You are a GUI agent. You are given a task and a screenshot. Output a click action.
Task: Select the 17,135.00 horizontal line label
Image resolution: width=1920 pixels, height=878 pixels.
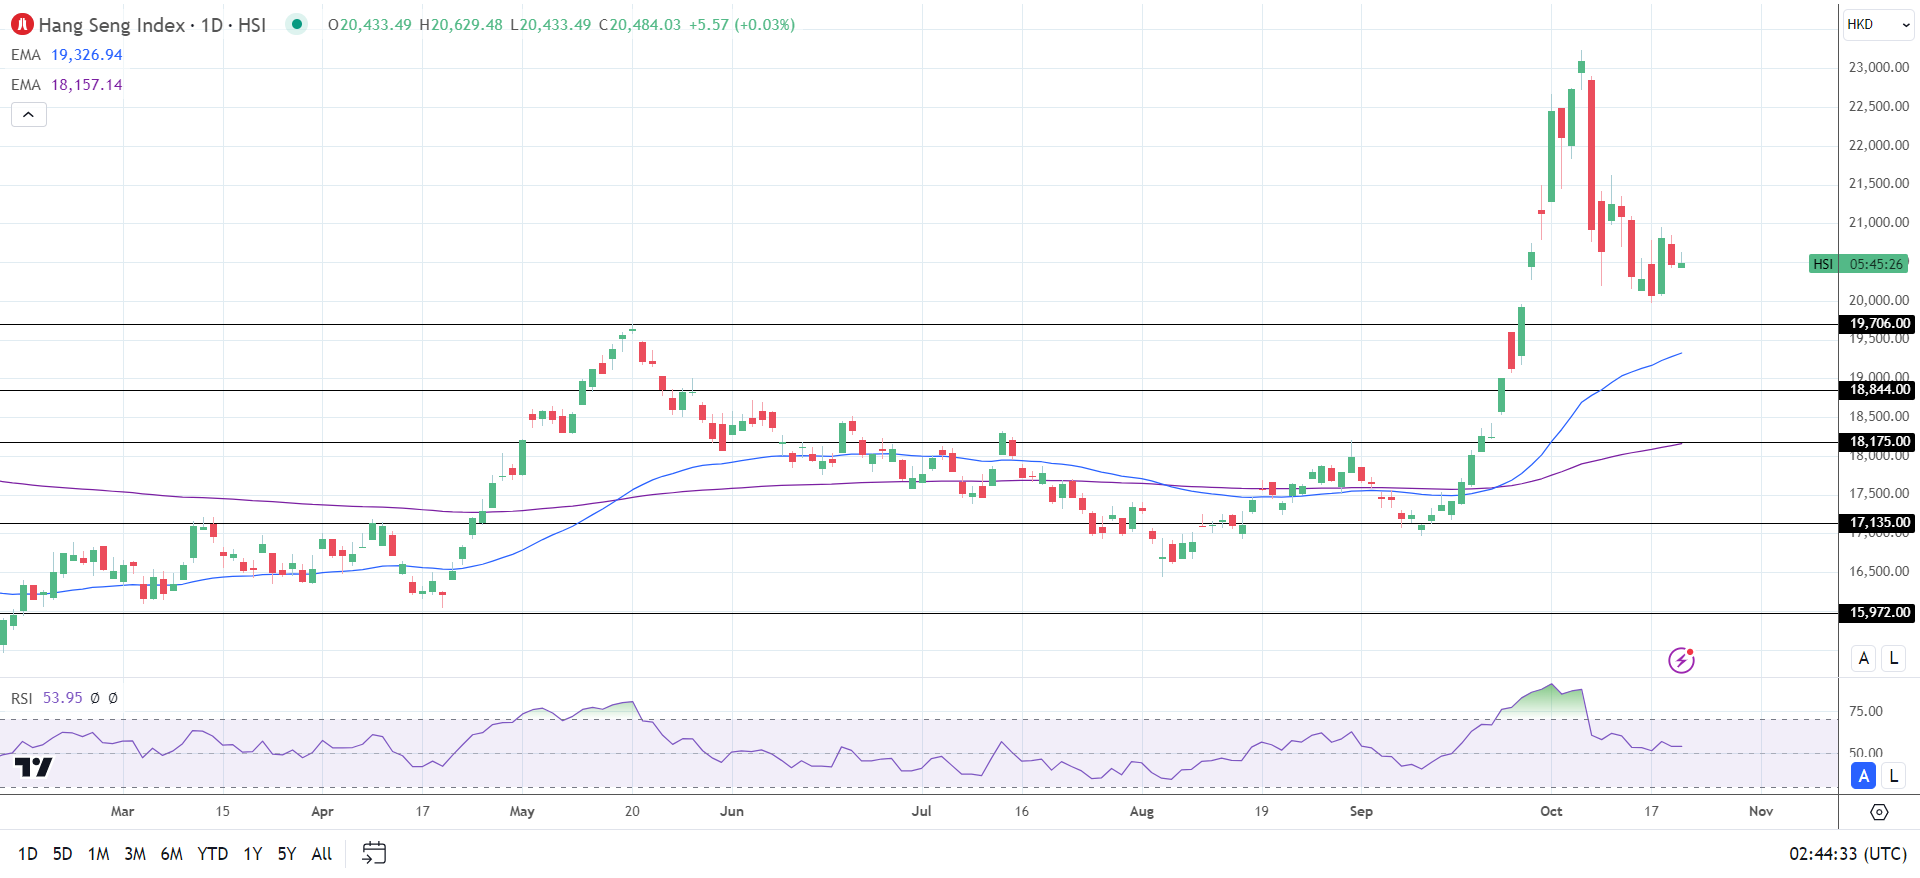click(x=1879, y=523)
